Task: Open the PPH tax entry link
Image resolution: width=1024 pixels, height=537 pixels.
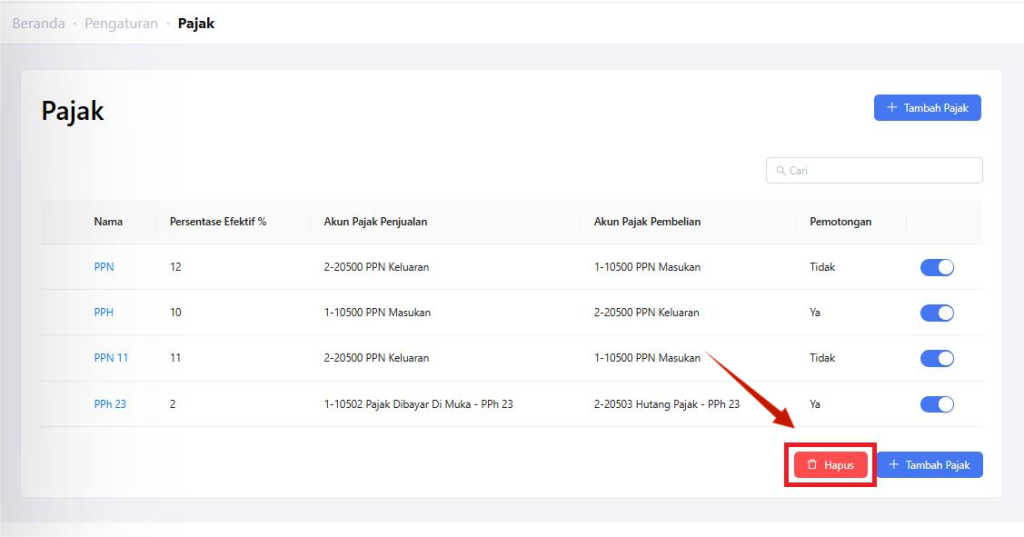Action: tap(104, 312)
